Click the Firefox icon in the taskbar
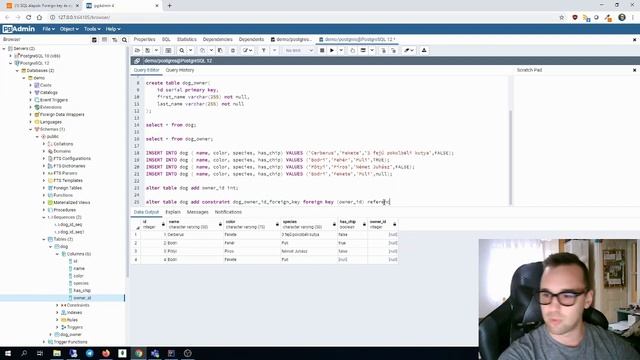Image resolution: width=640 pixels, height=360 pixels. 106,353
